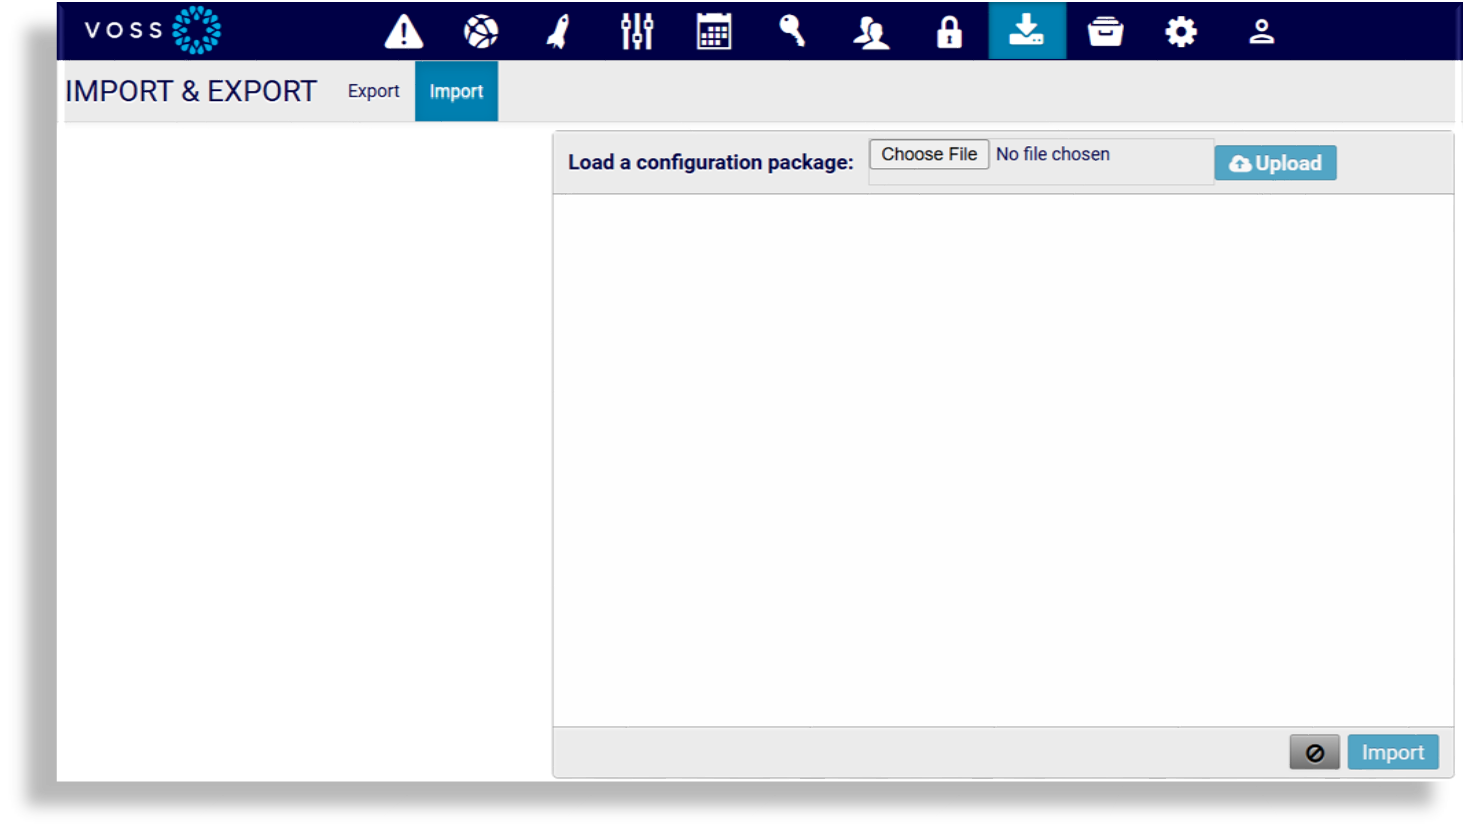Open the calendar icon in the top bar

coord(714,32)
